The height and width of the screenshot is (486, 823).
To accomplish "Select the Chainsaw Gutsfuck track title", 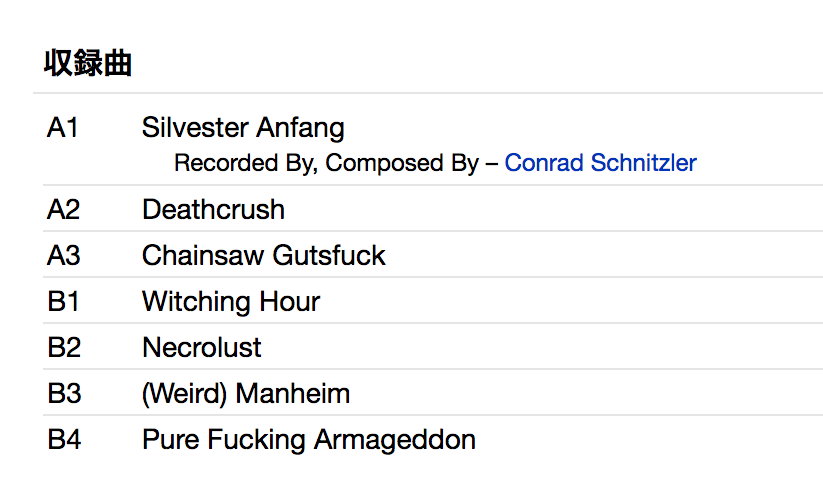I will (x=263, y=255).
